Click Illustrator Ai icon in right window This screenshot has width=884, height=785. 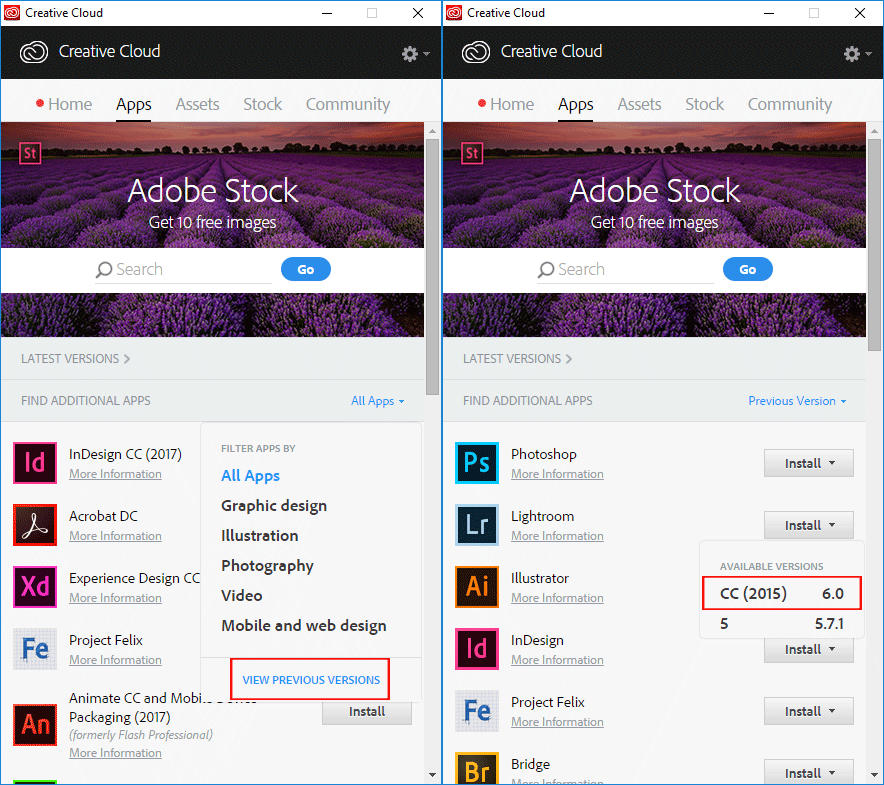pyautogui.click(x=477, y=587)
